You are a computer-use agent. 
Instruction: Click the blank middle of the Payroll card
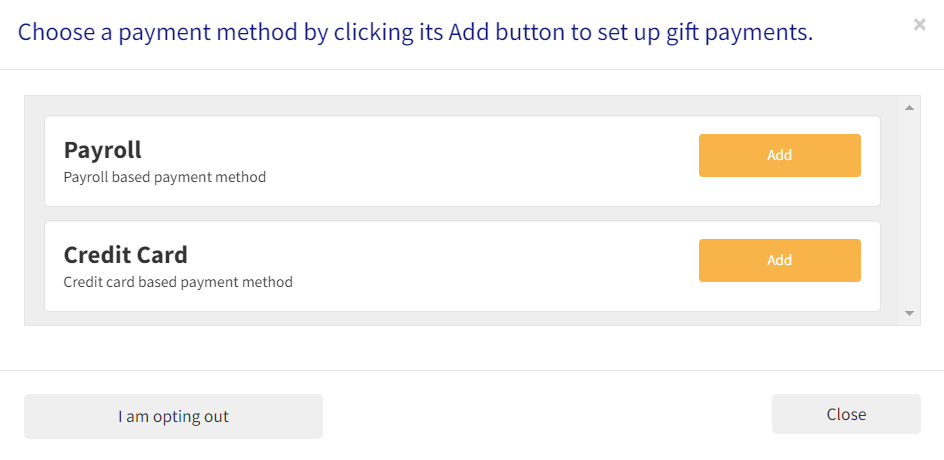coord(480,161)
